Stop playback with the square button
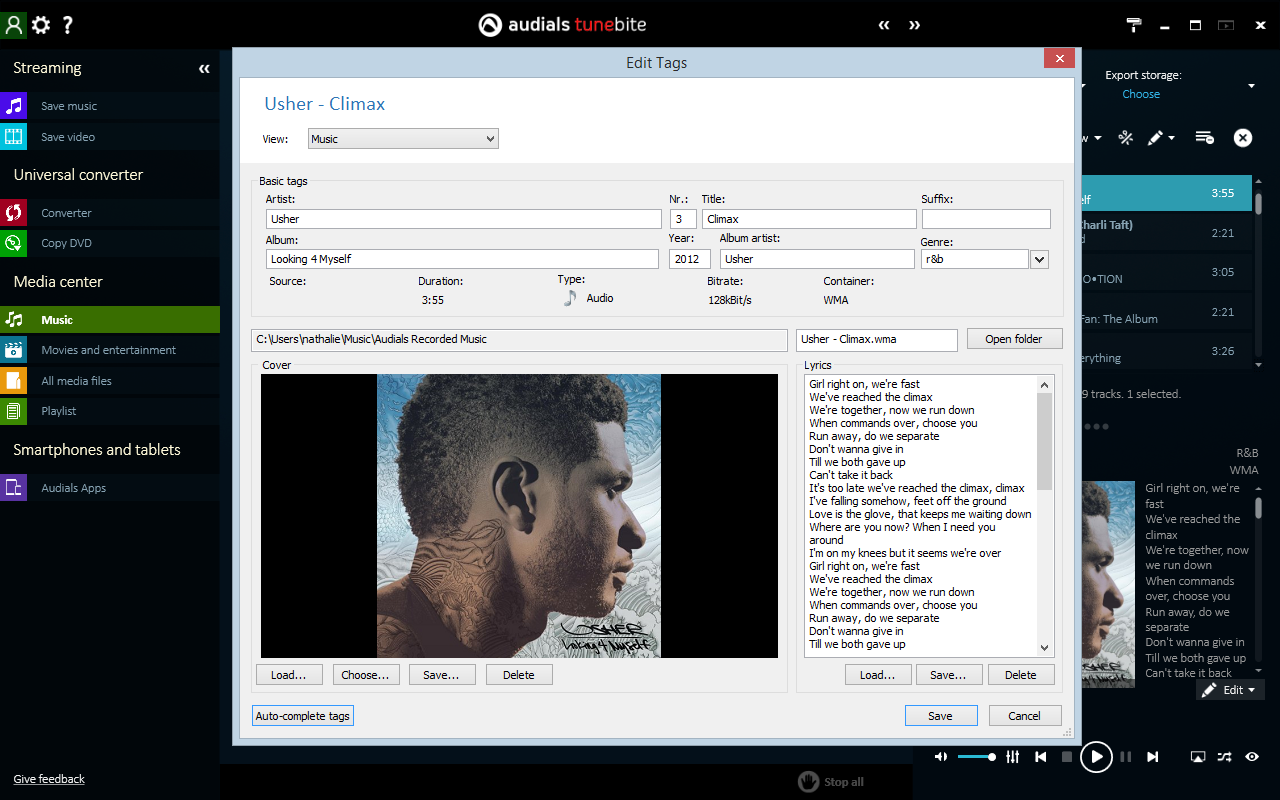Viewport: 1280px width, 800px height. coord(1067,757)
